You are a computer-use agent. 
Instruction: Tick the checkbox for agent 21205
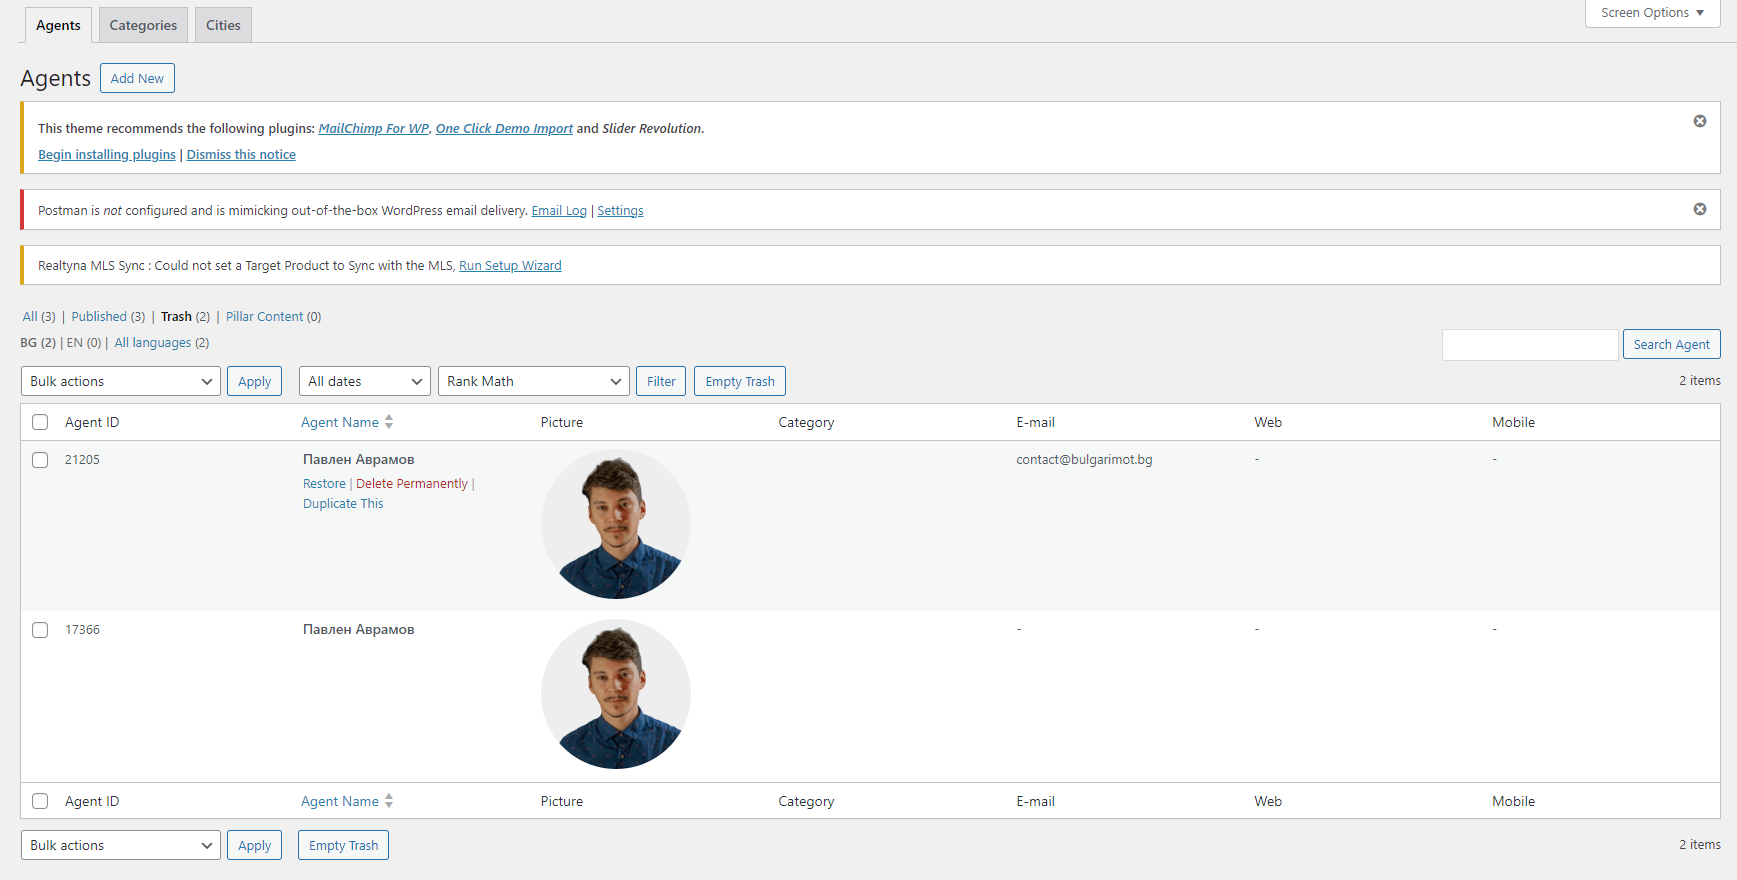40,460
